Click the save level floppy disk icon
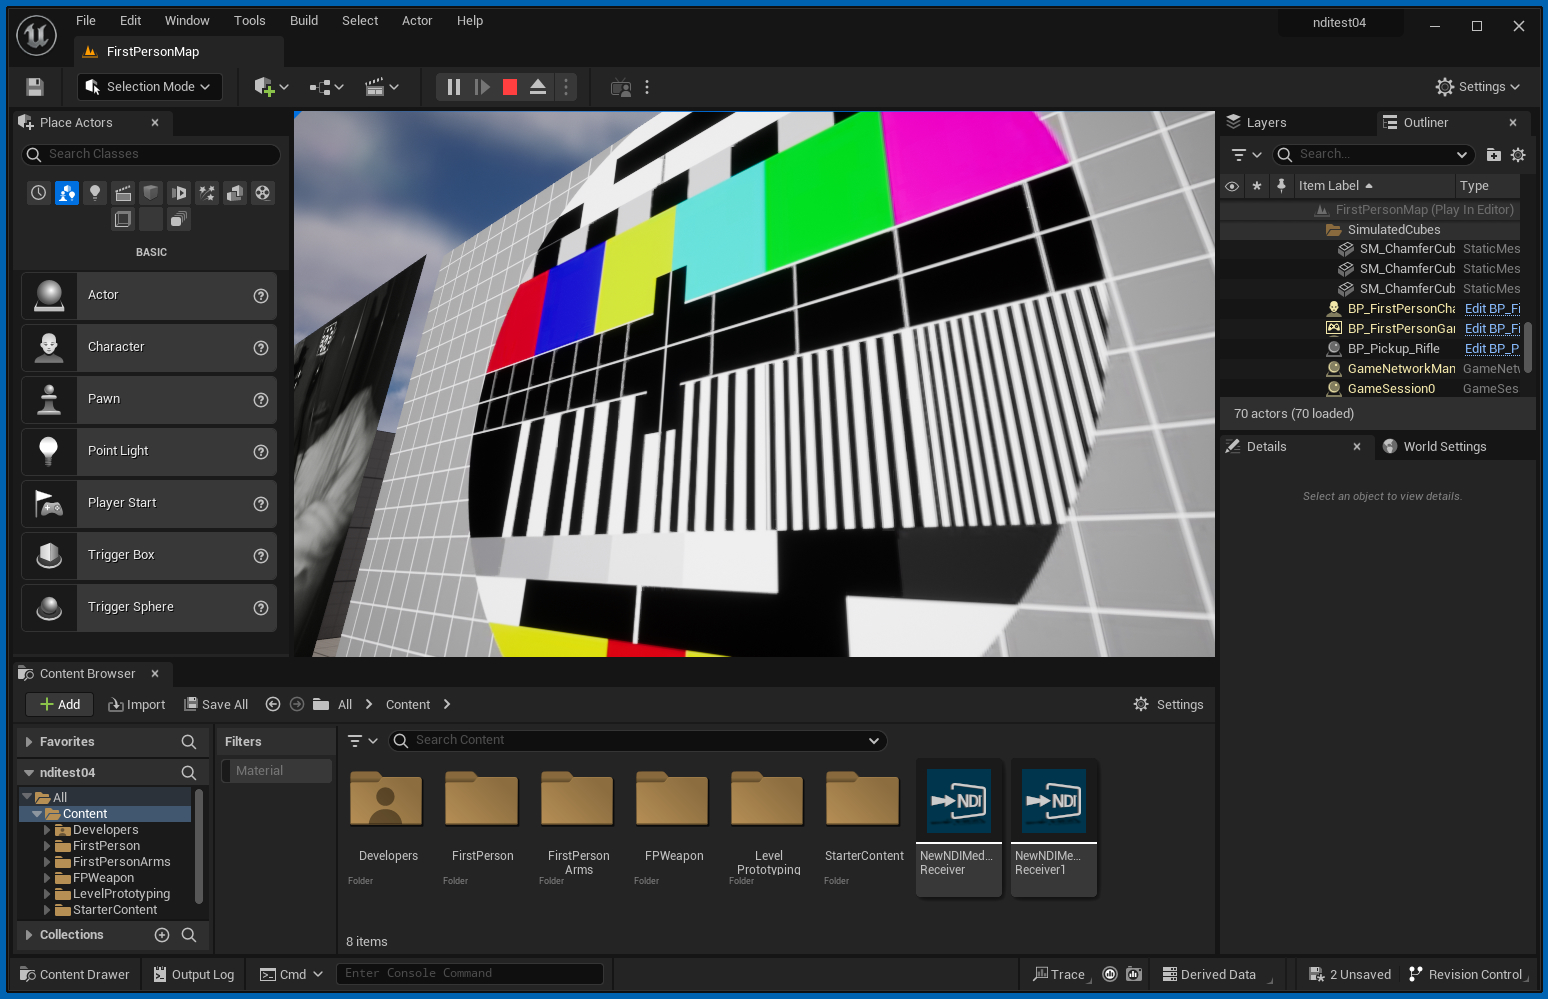The height and width of the screenshot is (999, 1548). (35, 87)
